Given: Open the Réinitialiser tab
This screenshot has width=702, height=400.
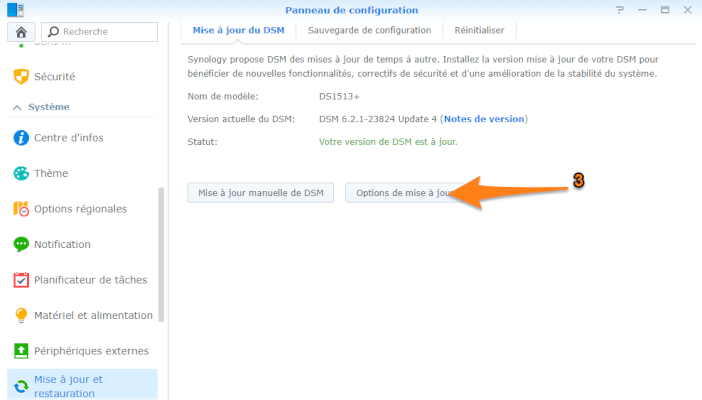Looking at the screenshot, I should 479,30.
